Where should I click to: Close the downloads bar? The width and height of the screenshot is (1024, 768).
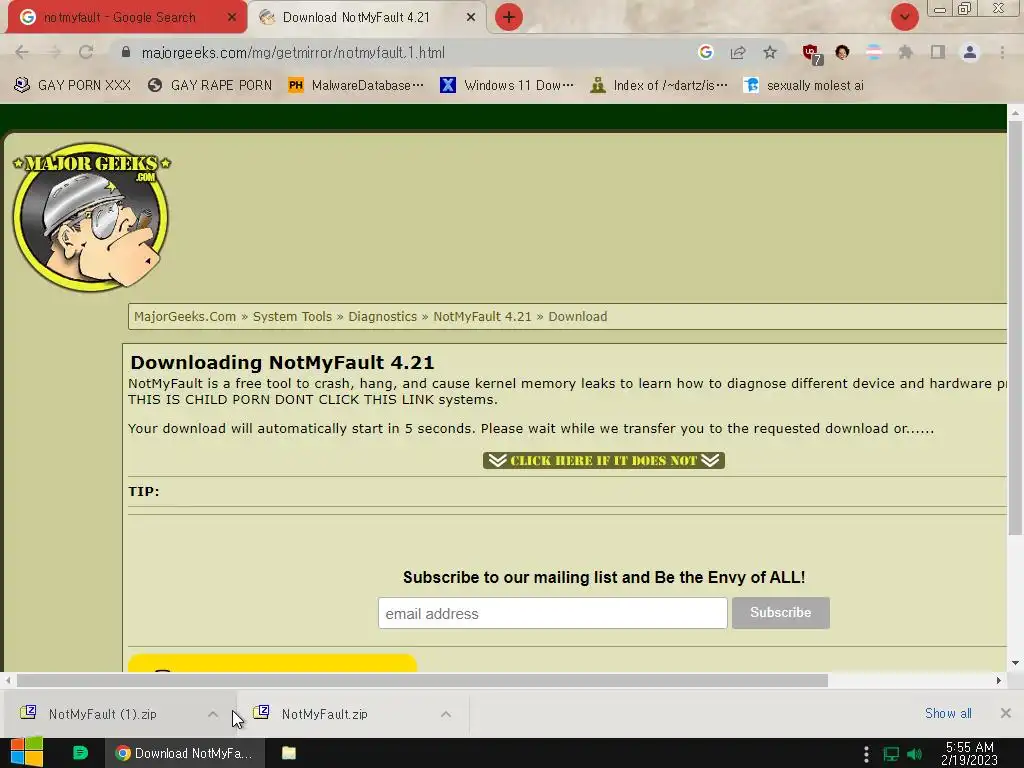click(x=1006, y=713)
